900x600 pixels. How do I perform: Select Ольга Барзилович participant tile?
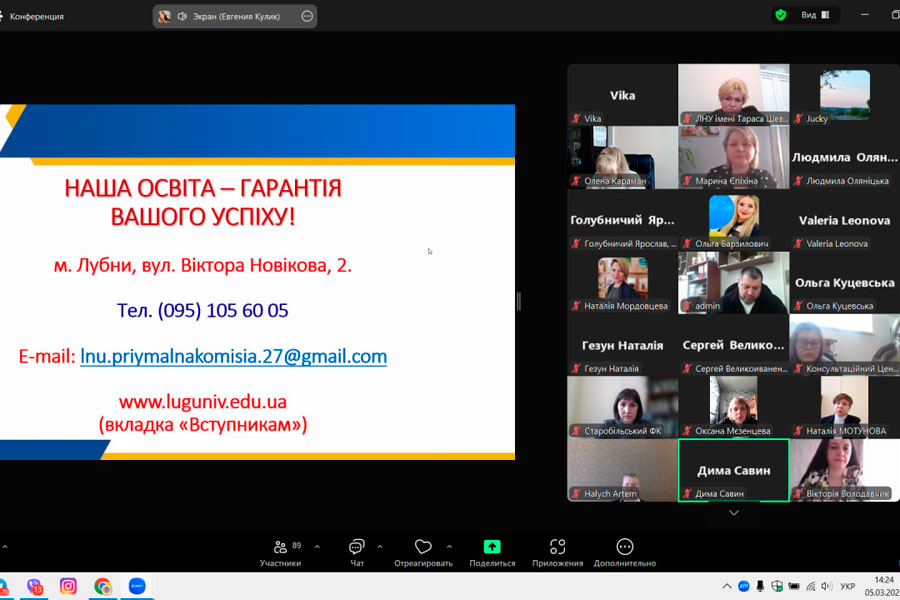[x=734, y=220]
